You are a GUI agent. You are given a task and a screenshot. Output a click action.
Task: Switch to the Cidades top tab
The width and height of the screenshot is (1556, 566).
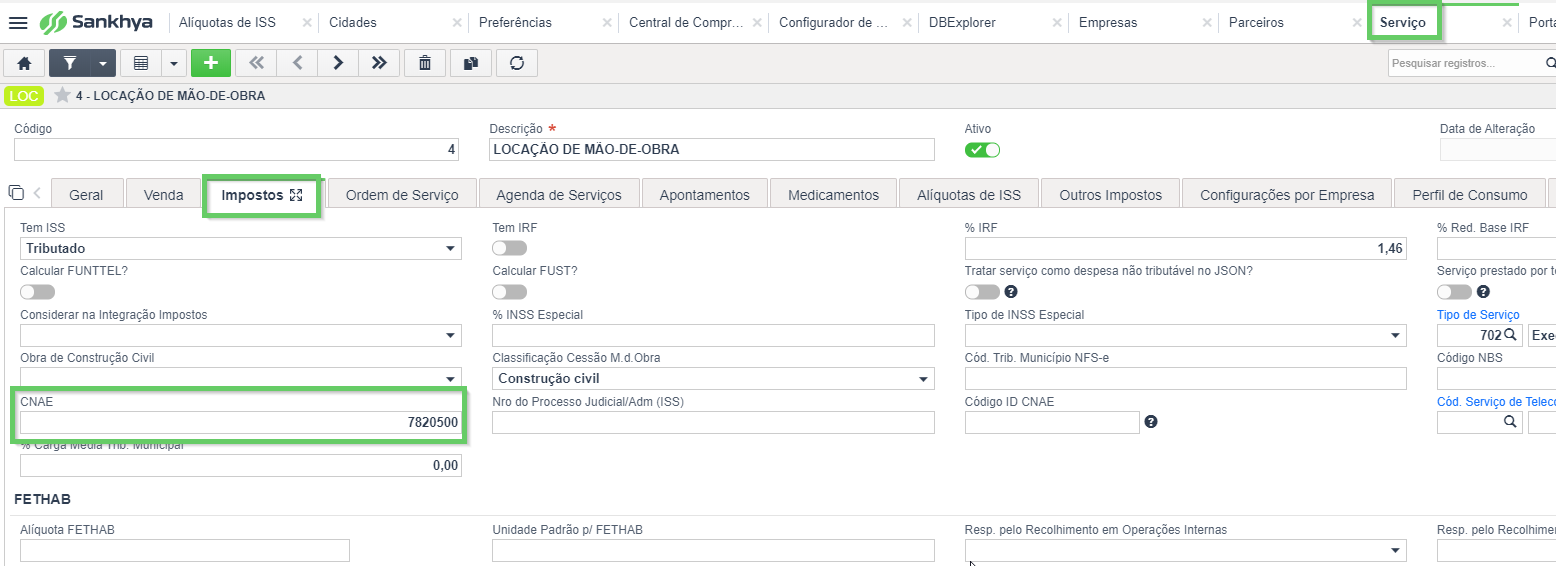[353, 22]
